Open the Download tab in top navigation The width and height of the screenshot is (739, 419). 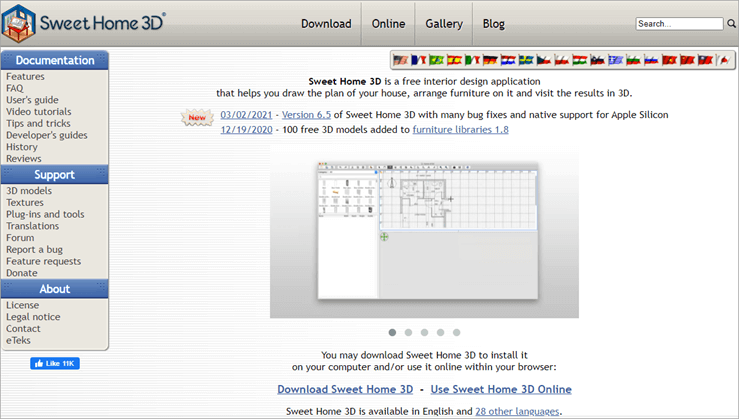point(326,24)
